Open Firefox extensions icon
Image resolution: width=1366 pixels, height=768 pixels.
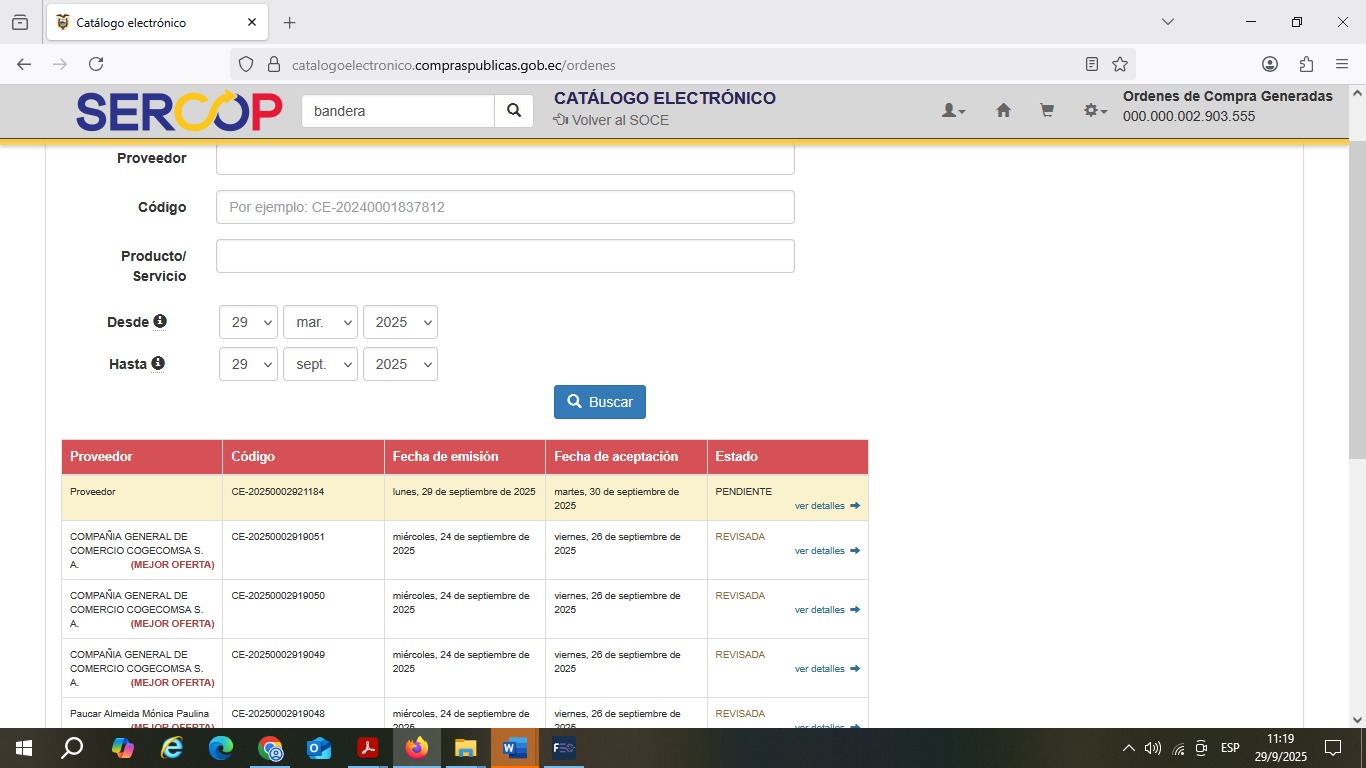(x=1306, y=64)
